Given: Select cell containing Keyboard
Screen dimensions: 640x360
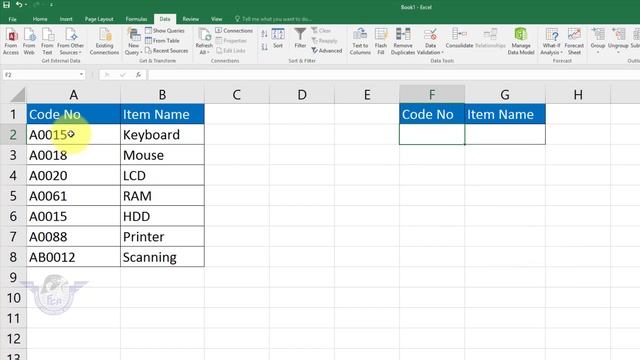Looking at the screenshot, I should 162,135.
